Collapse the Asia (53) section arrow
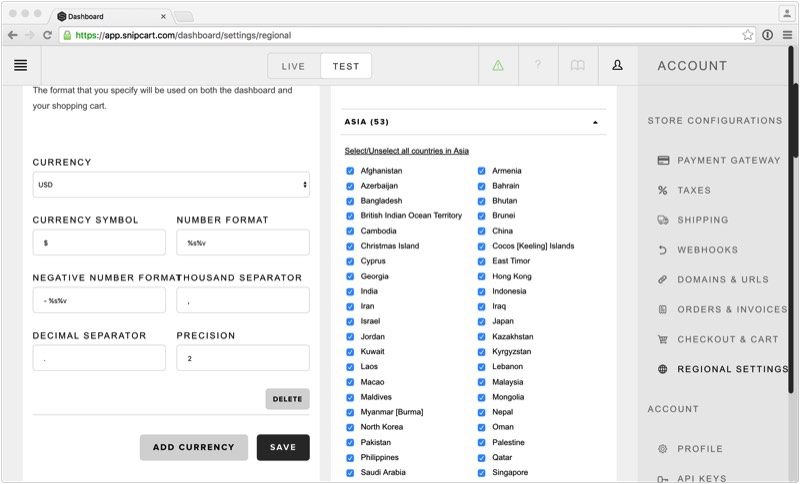This screenshot has height=484, width=800. pos(595,122)
